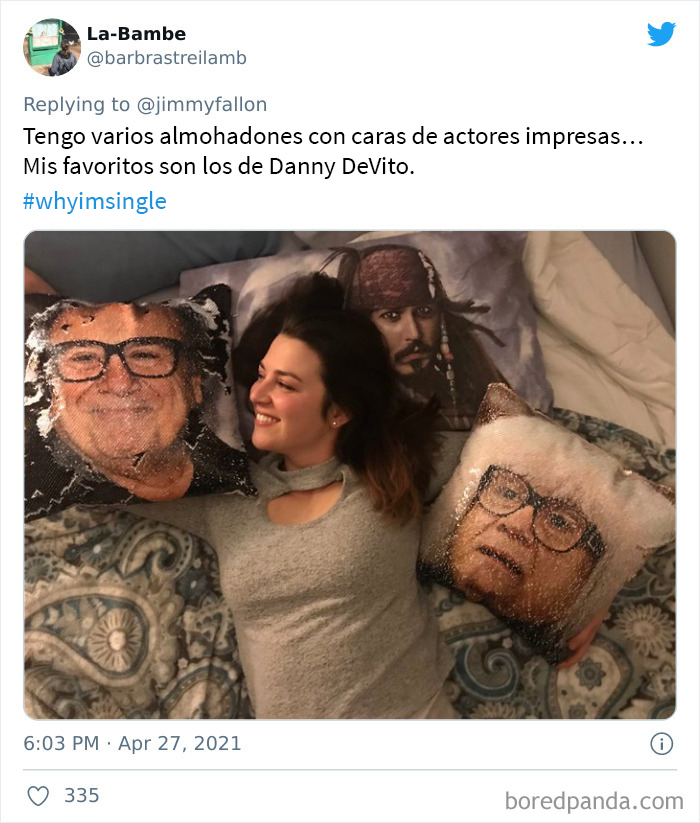Click the tweet line about 'almohadones'

tap(333, 136)
